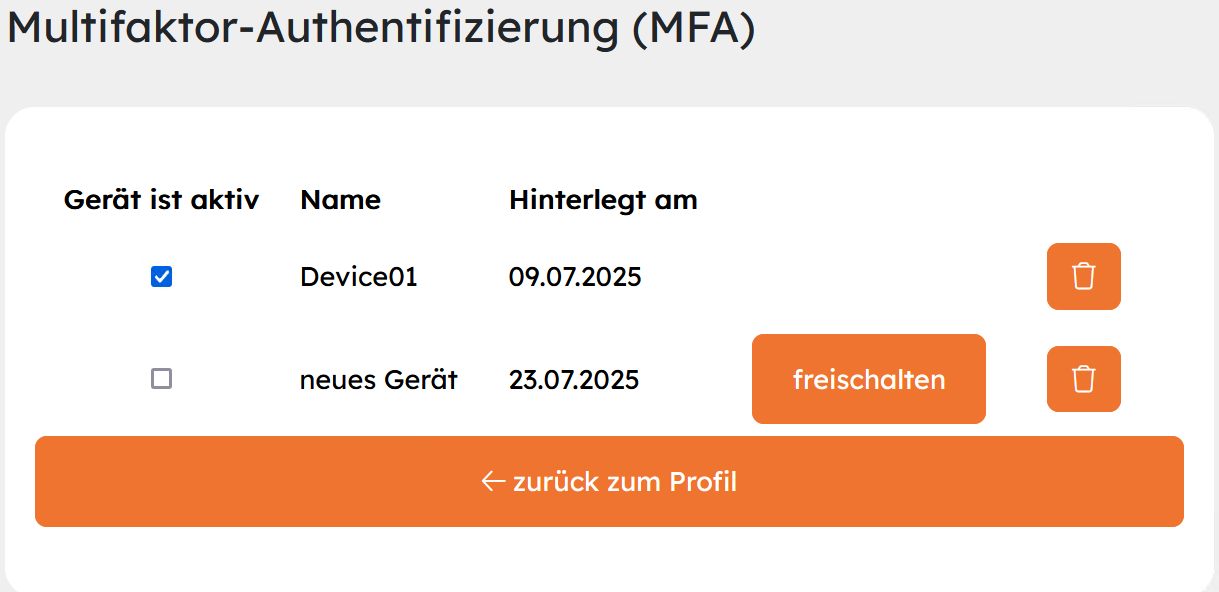
Task: Click the date 09.07.2025
Action: click(575, 277)
